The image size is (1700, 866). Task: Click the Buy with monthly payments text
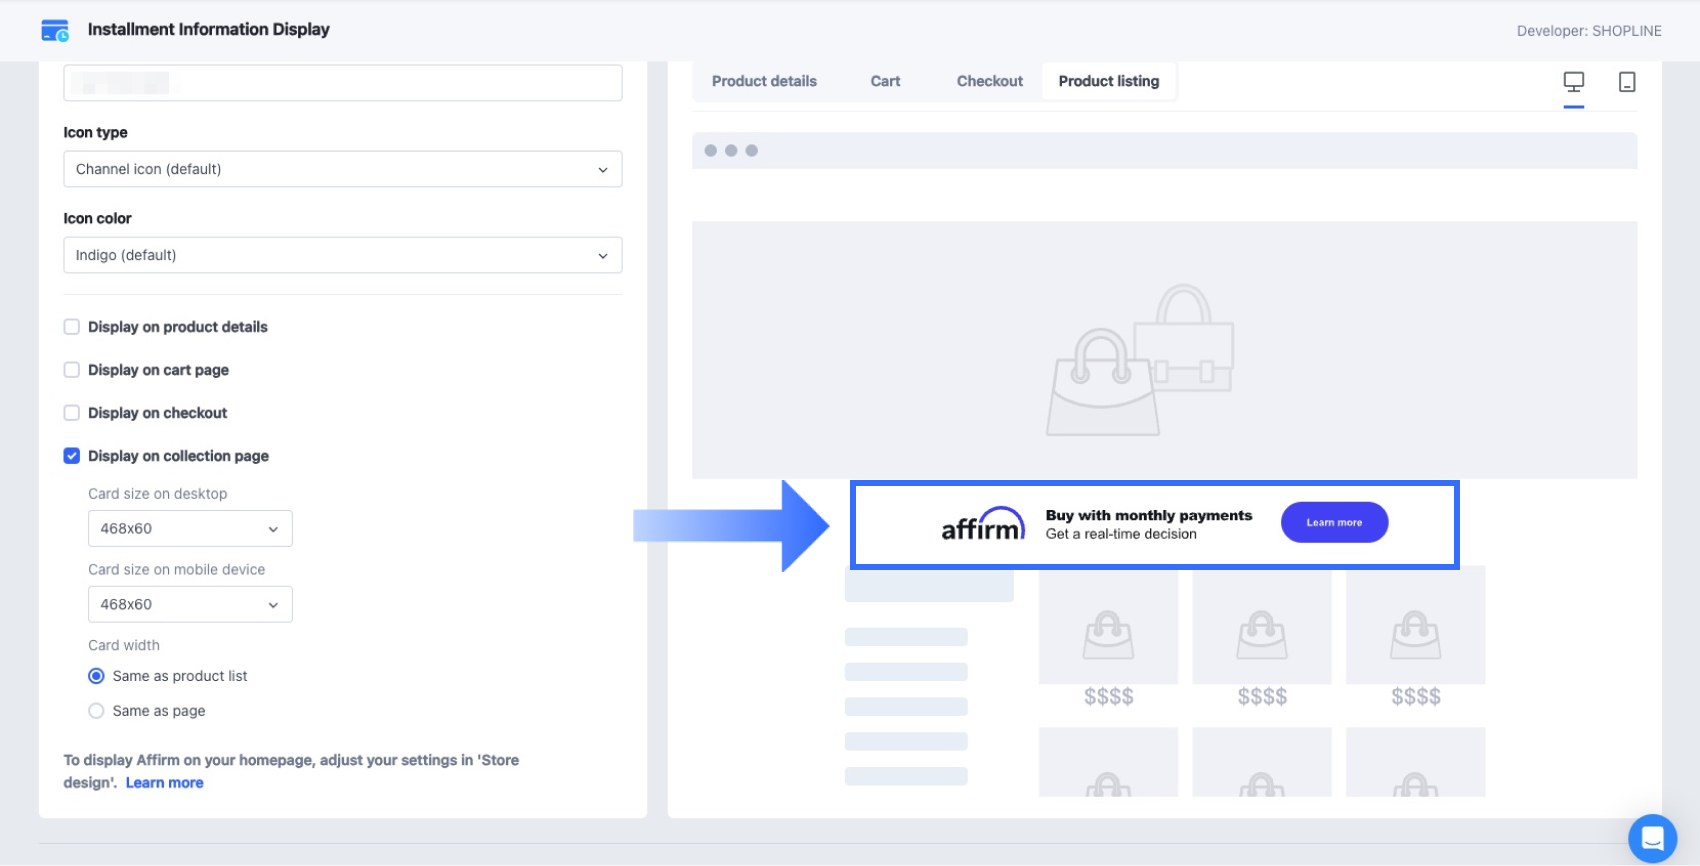pos(1149,515)
